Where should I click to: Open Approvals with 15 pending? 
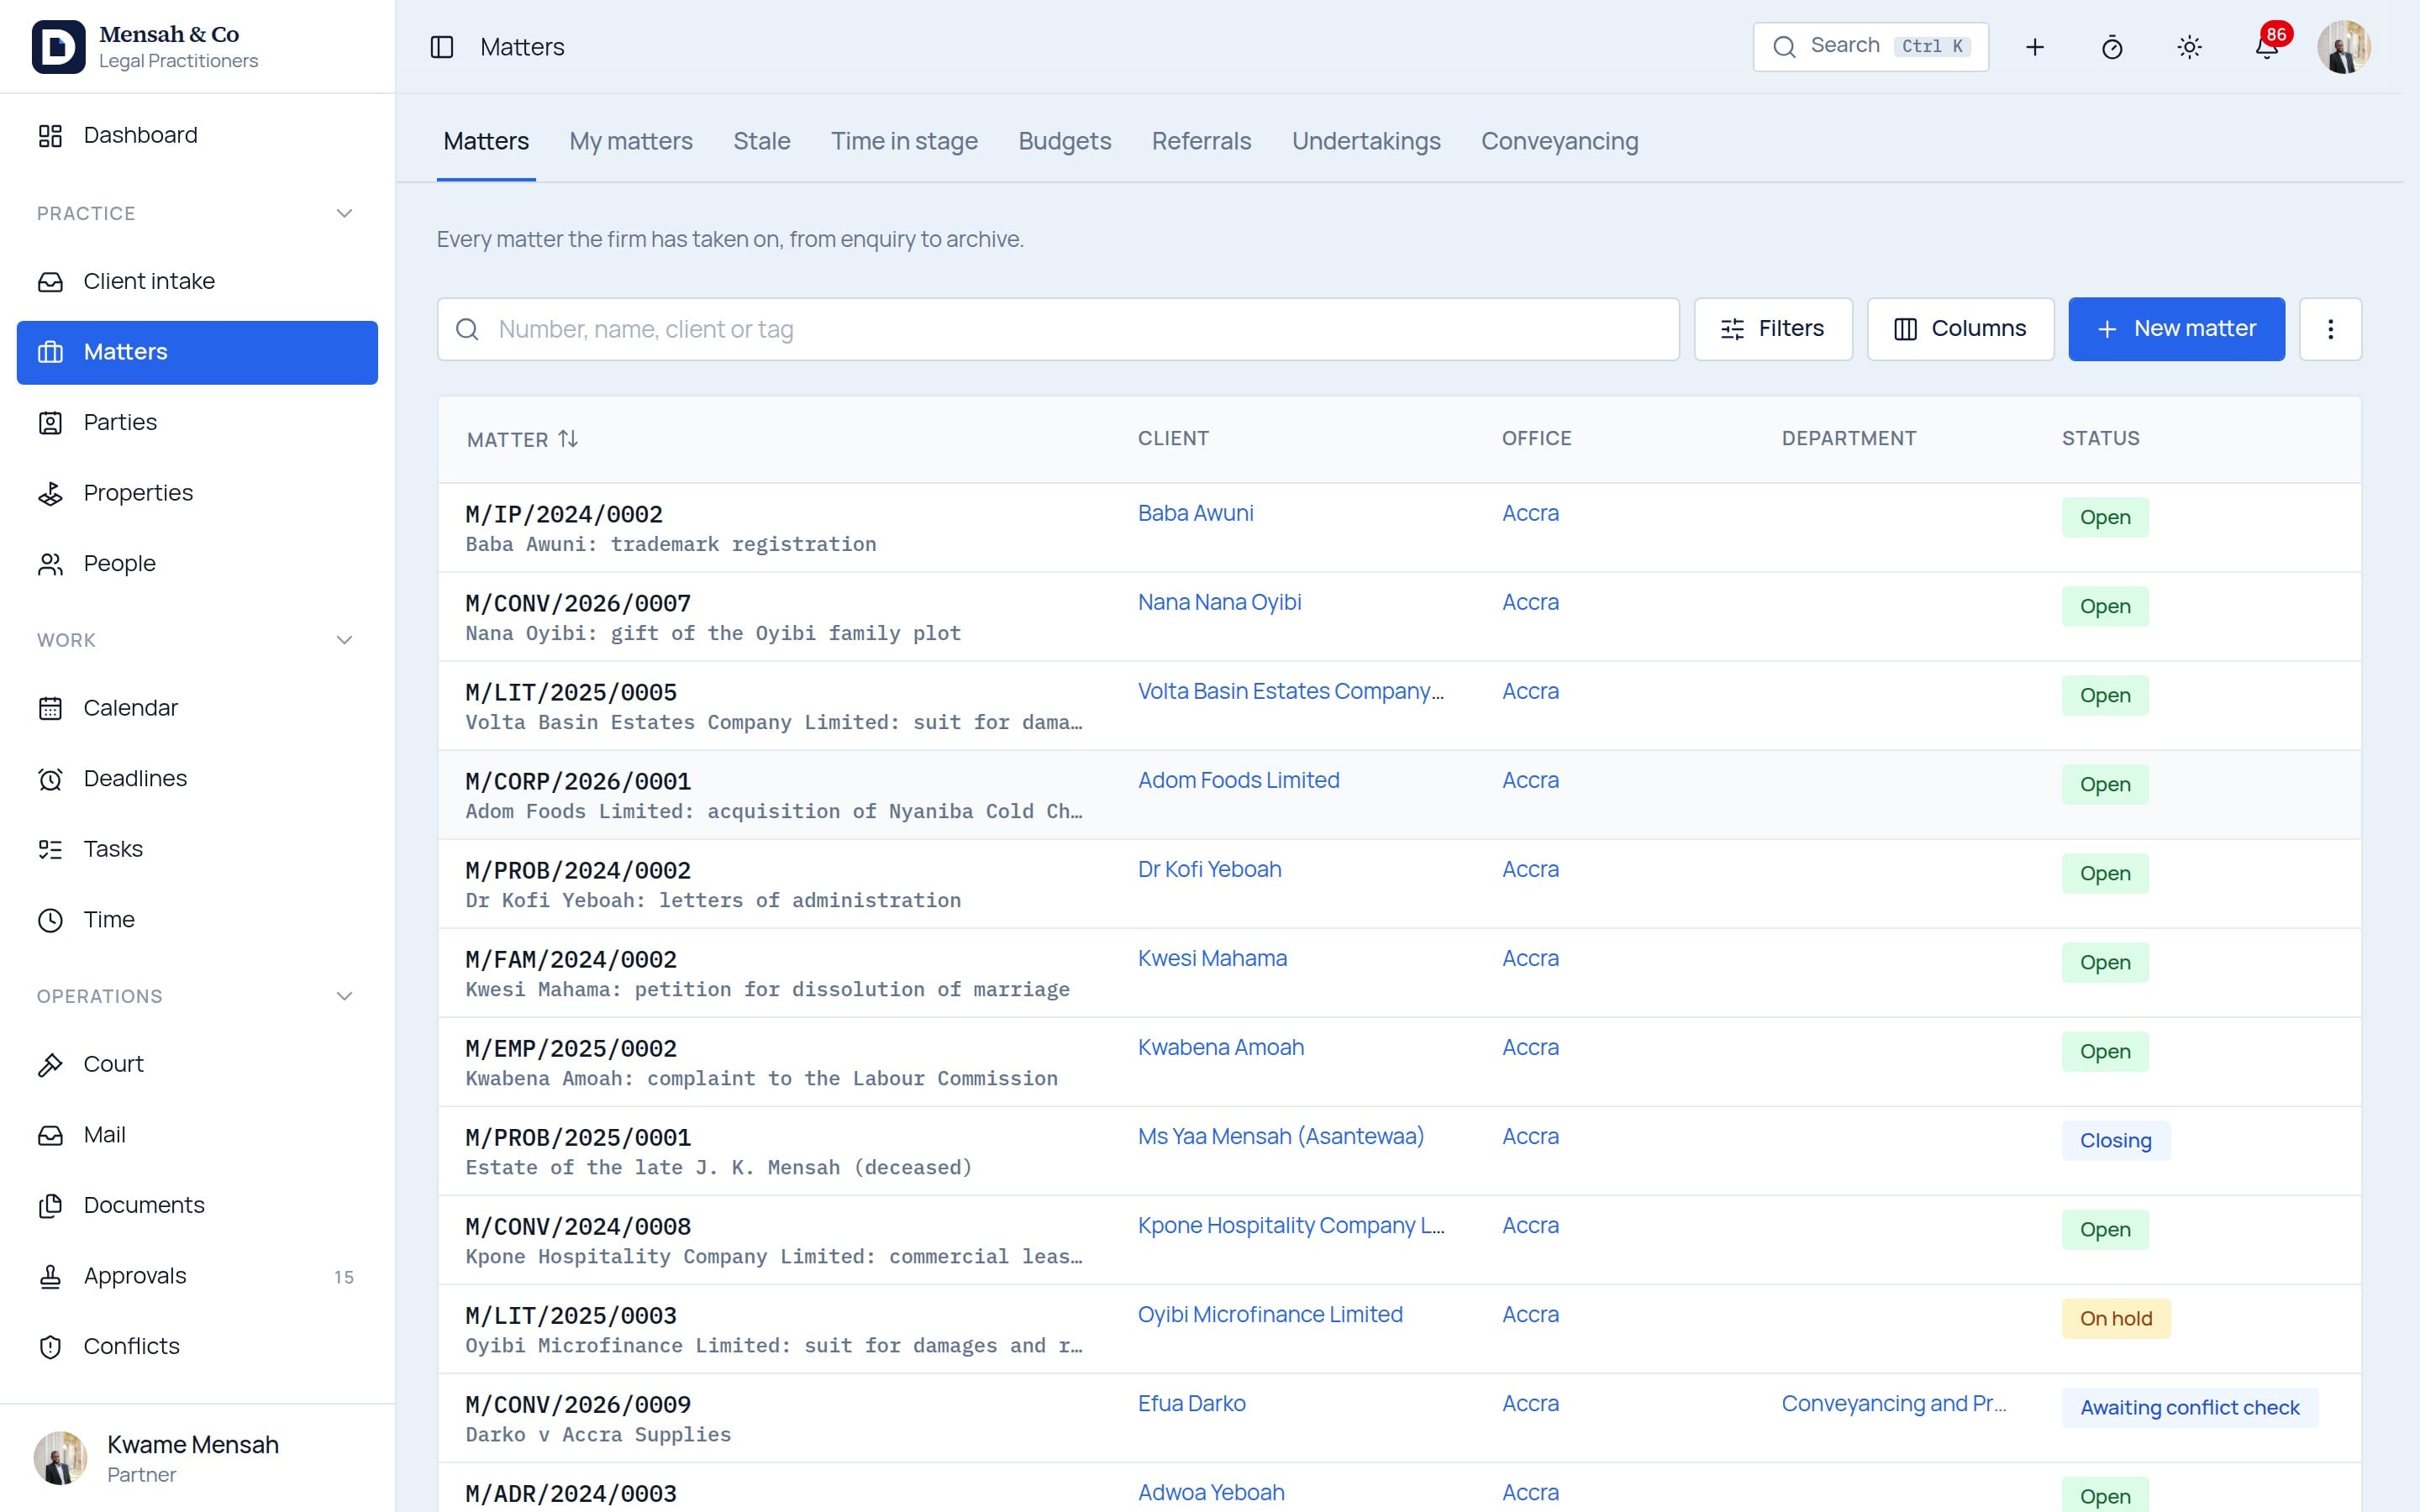pyautogui.click(x=197, y=1276)
